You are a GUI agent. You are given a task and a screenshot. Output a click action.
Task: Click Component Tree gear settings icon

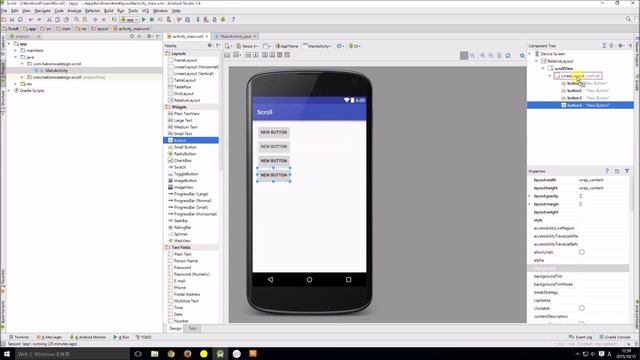coord(620,46)
